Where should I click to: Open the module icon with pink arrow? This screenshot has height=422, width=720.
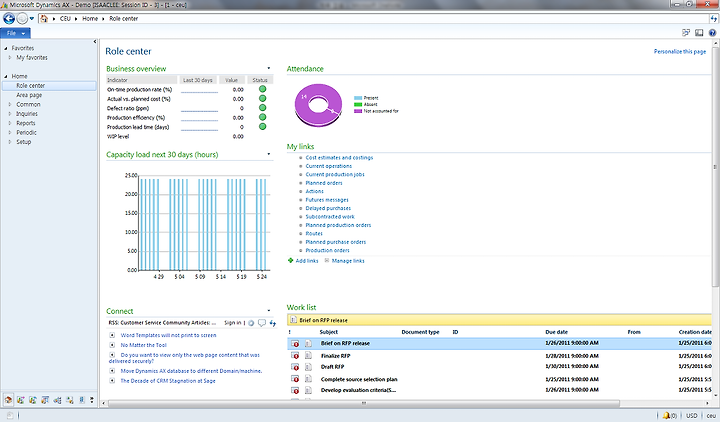point(21,400)
